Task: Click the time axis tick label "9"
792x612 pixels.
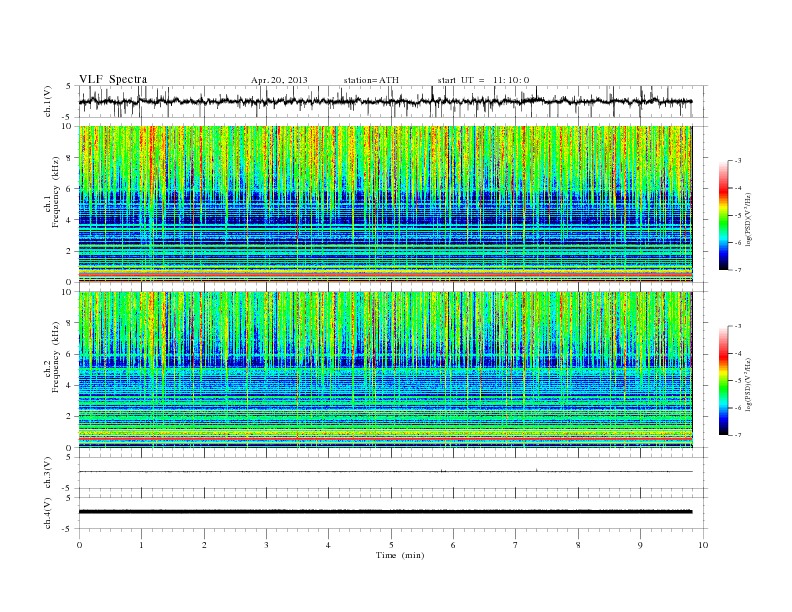Action: [640, 545]
